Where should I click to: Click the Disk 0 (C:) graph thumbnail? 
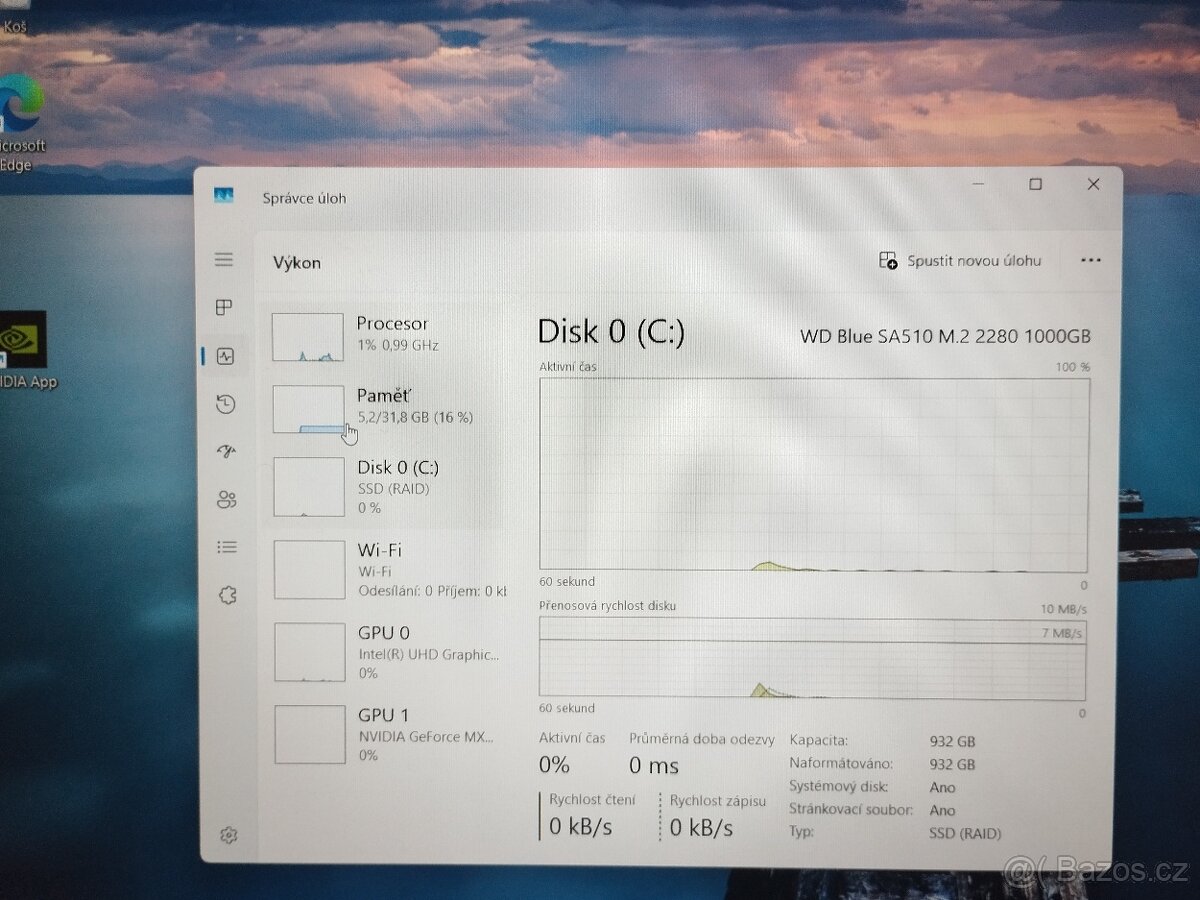click(308, 487)
